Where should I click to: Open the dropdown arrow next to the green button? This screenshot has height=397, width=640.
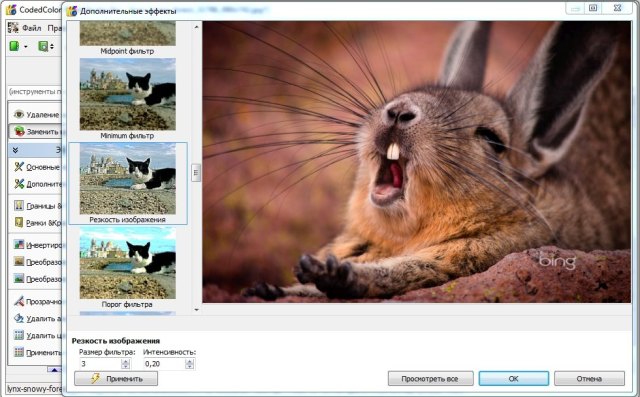click(26, 47)
